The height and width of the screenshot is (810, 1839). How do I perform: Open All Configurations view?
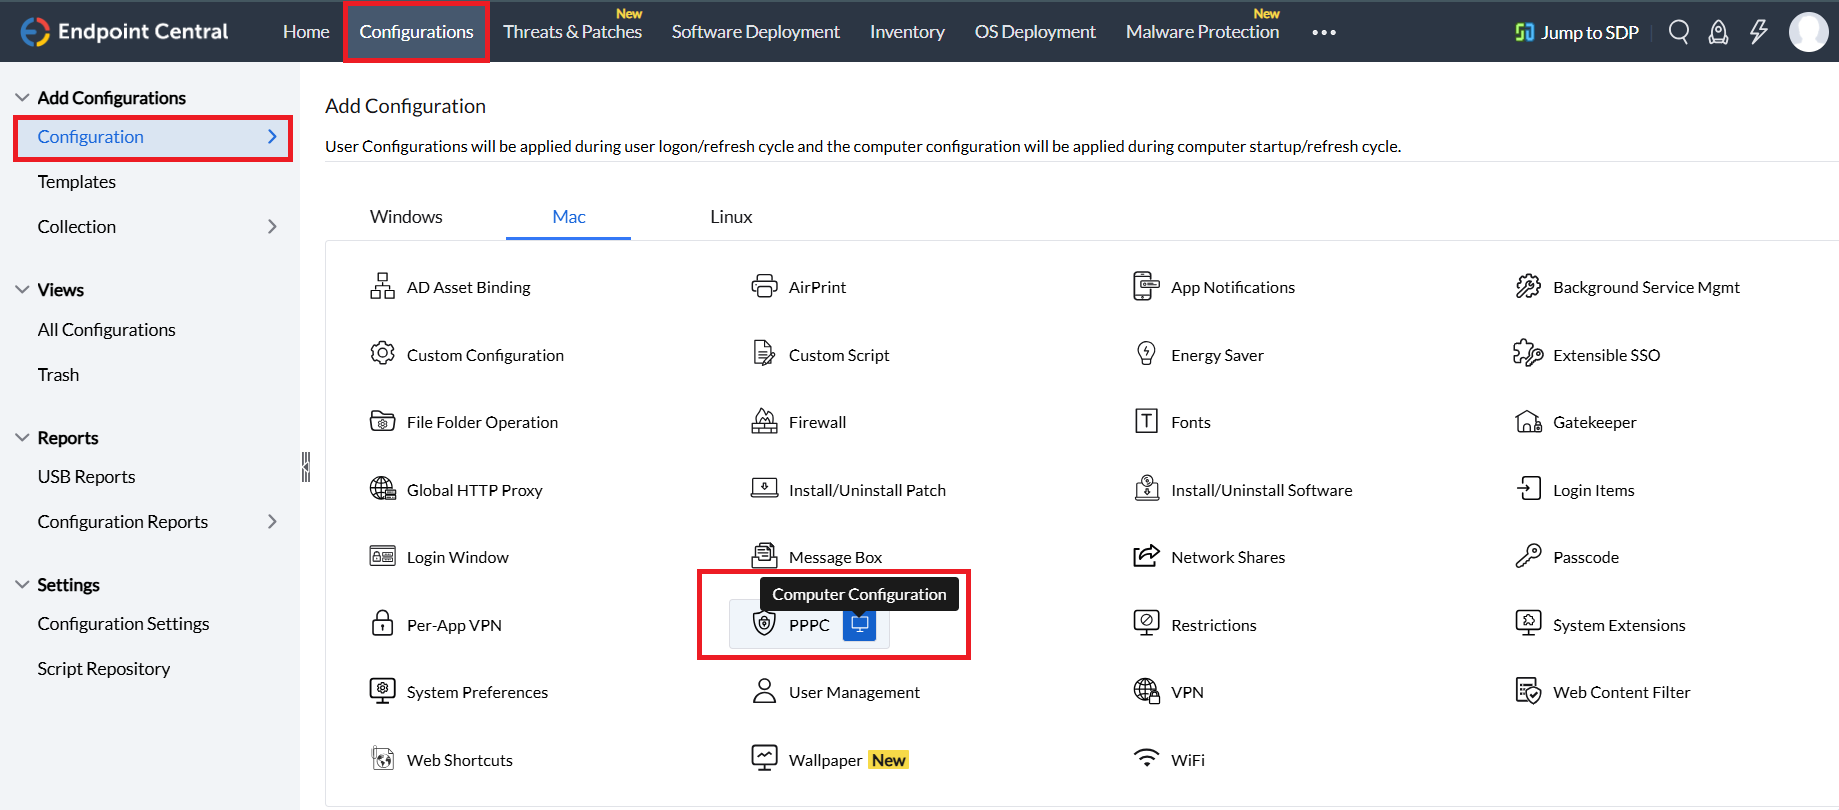[106, 330]
